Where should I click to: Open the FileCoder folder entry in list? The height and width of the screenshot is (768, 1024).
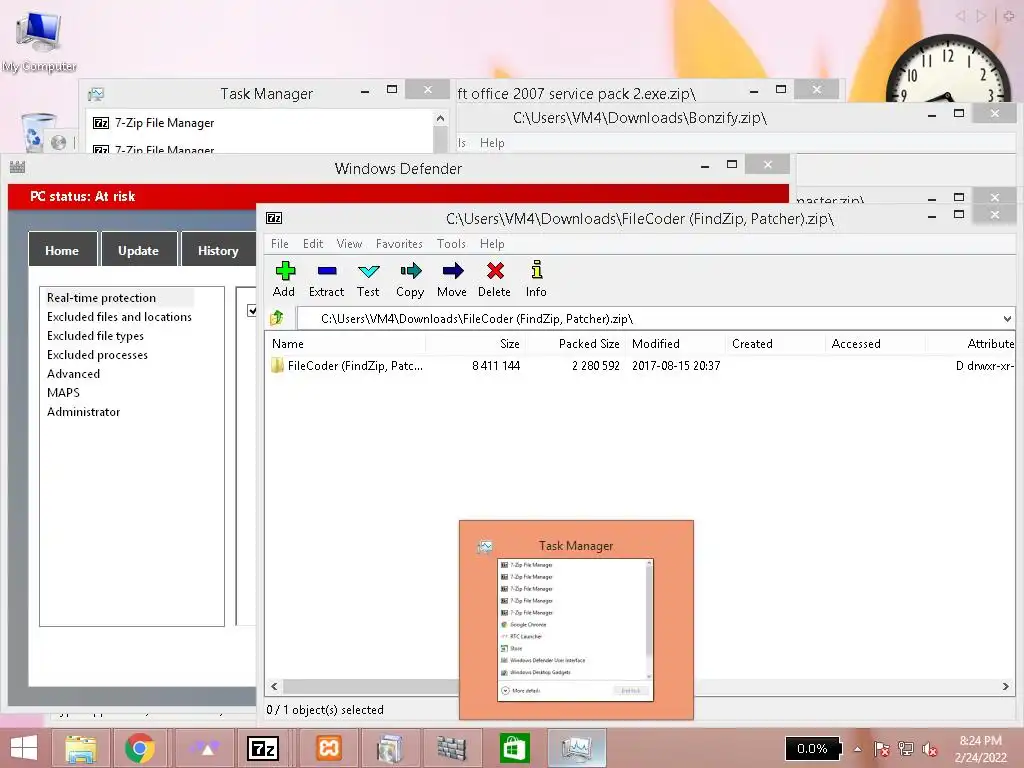click(347, 366)
